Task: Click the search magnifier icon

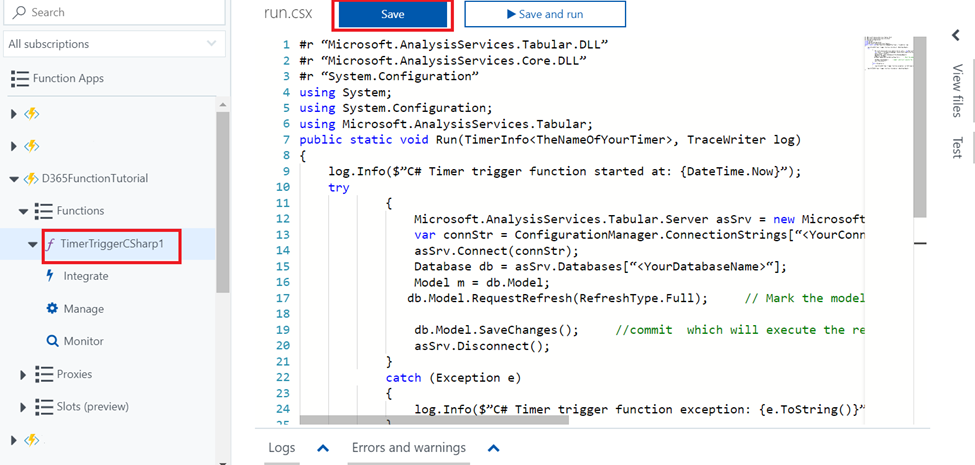Action: [19, 12]
